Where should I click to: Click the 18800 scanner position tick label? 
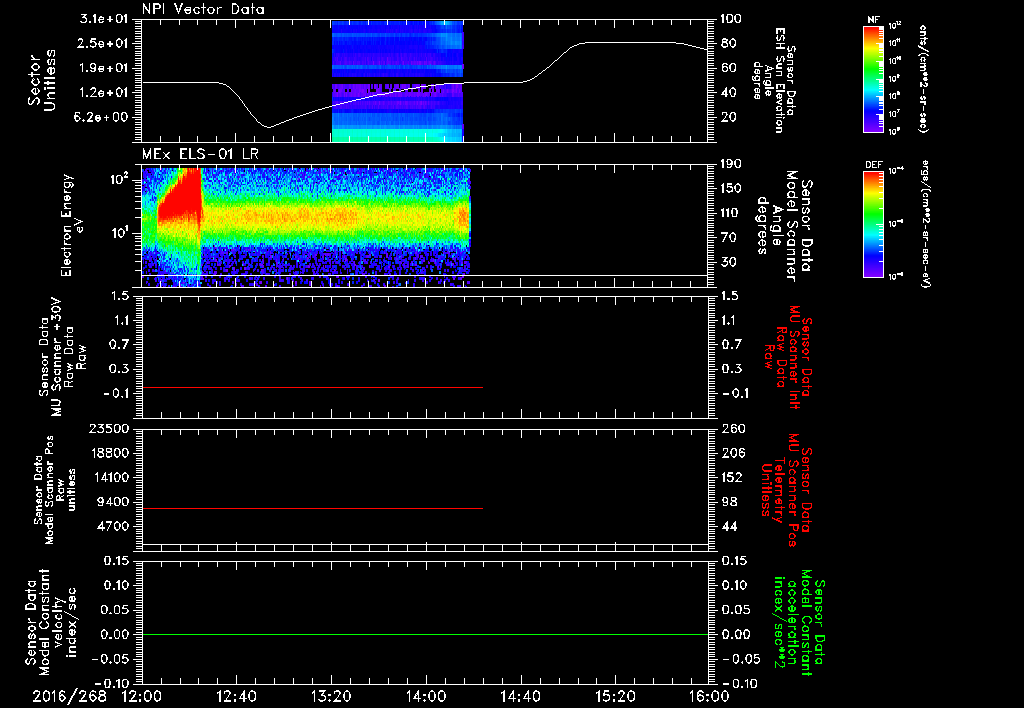point(111,453)
